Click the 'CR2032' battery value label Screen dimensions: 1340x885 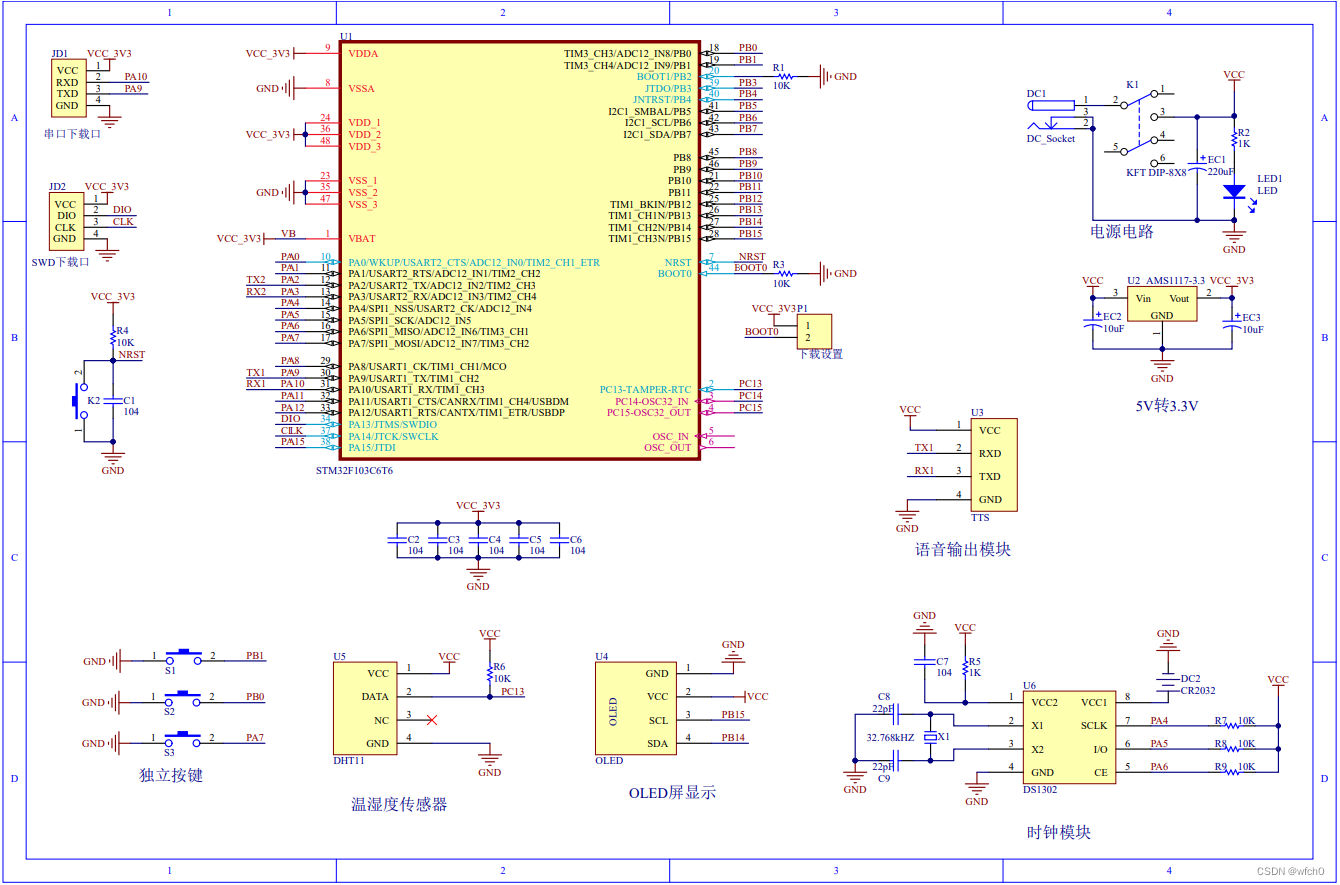(x=1197, y=691)
